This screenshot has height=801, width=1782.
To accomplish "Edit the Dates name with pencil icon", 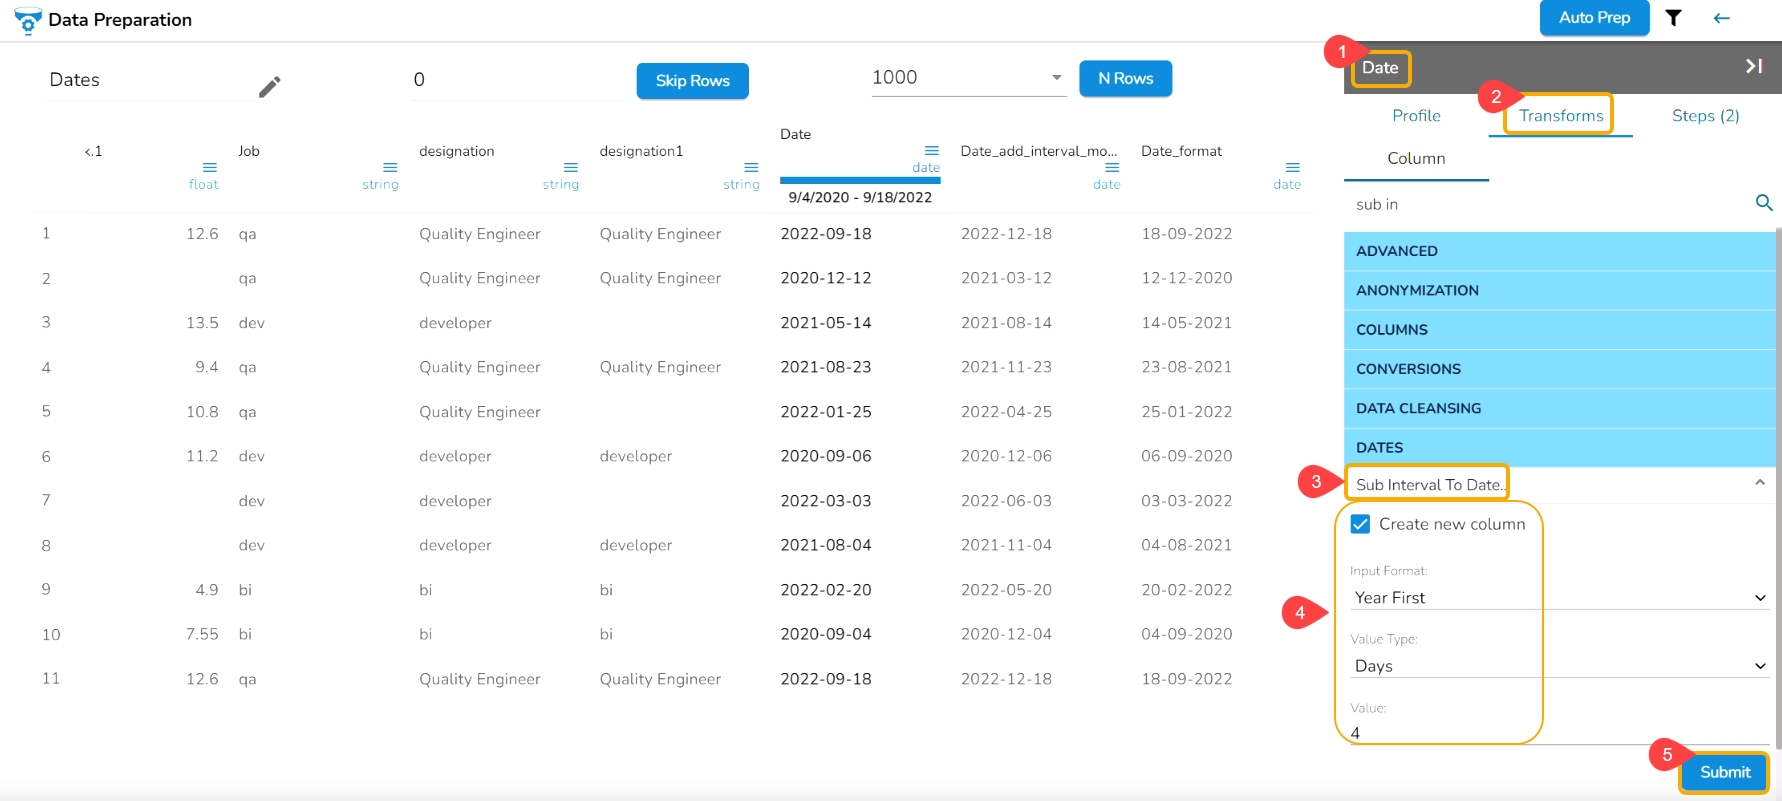I will [269, 87].
